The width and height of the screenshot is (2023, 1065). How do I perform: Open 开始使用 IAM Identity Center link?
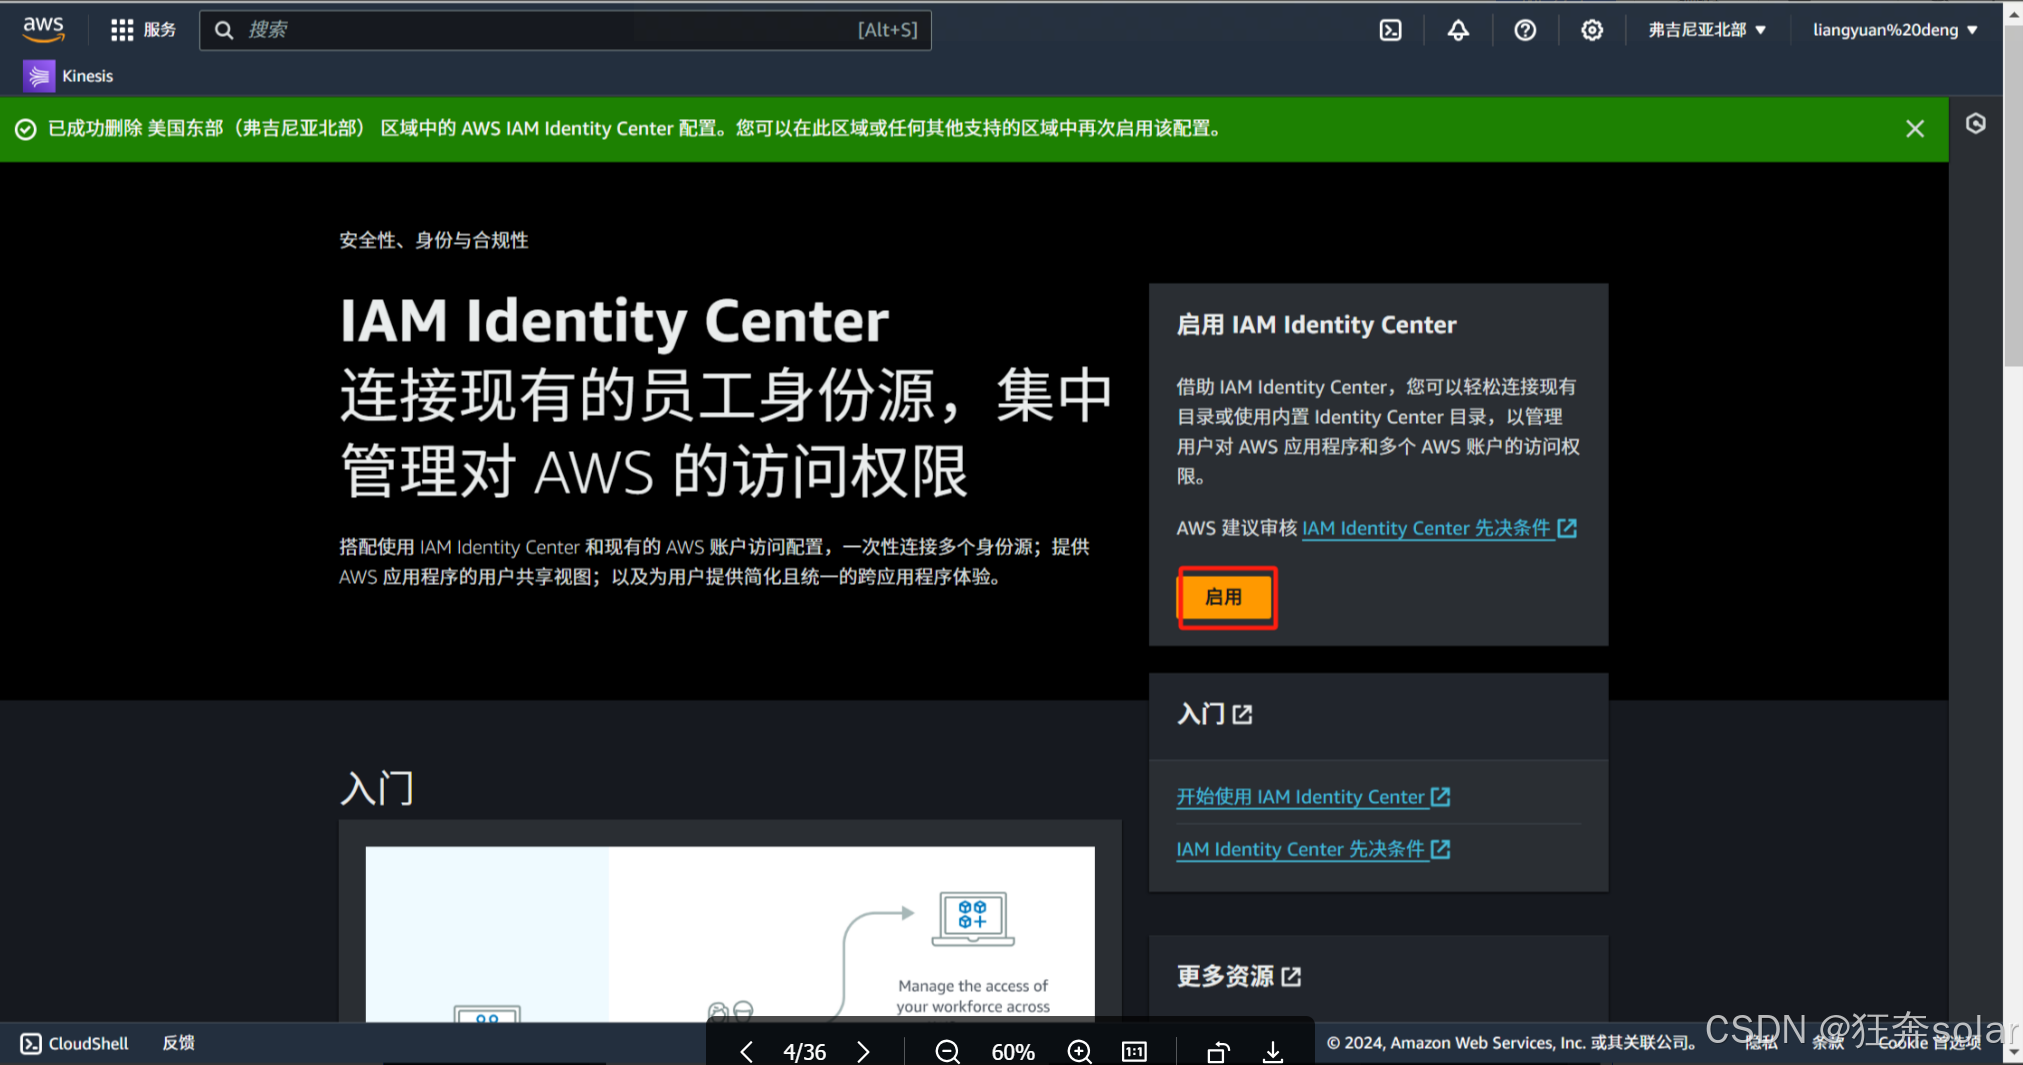(x=1313, y=797)
